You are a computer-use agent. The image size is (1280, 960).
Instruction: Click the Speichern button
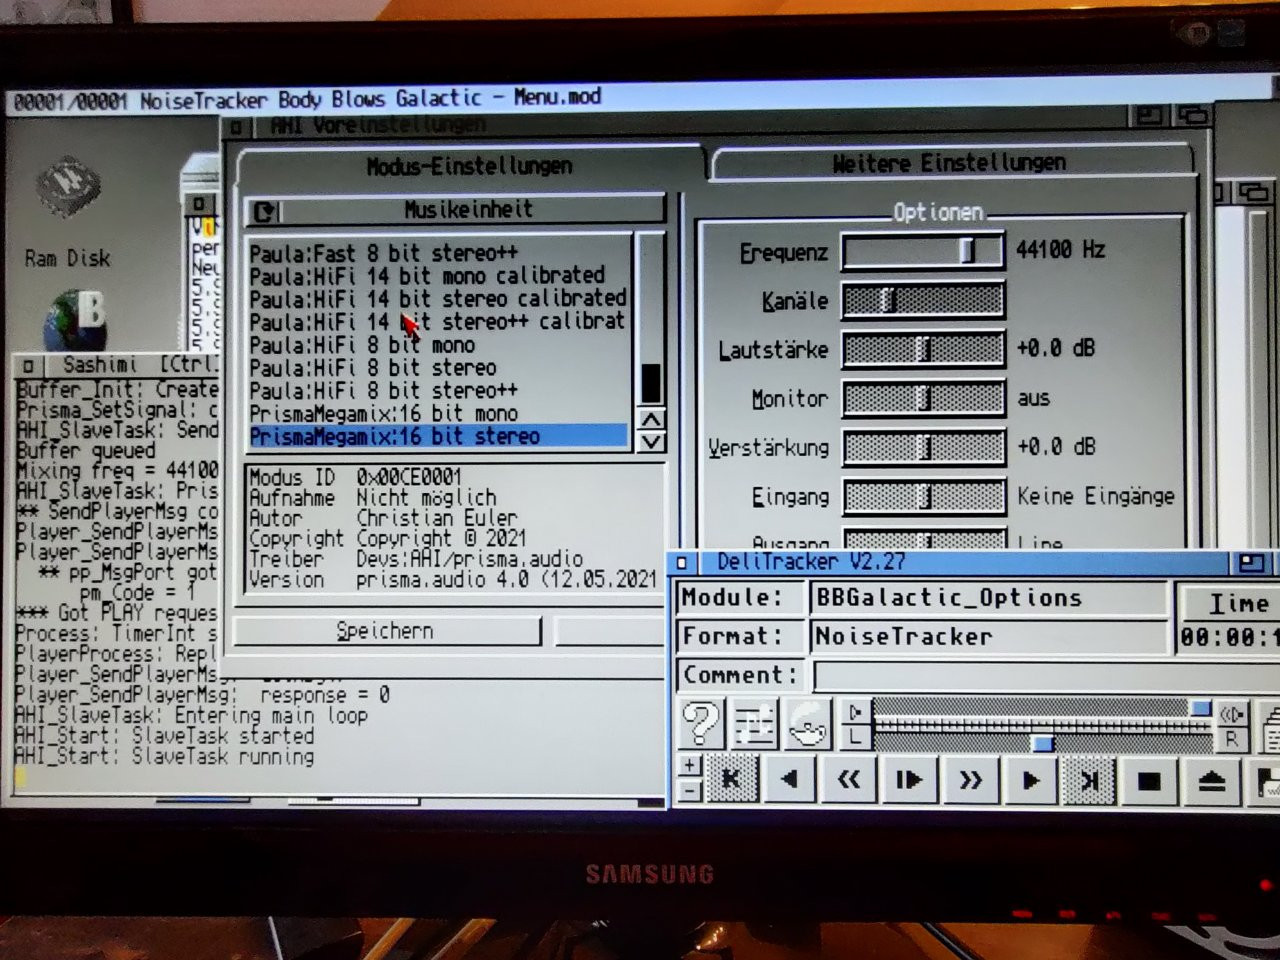[385, 631]
